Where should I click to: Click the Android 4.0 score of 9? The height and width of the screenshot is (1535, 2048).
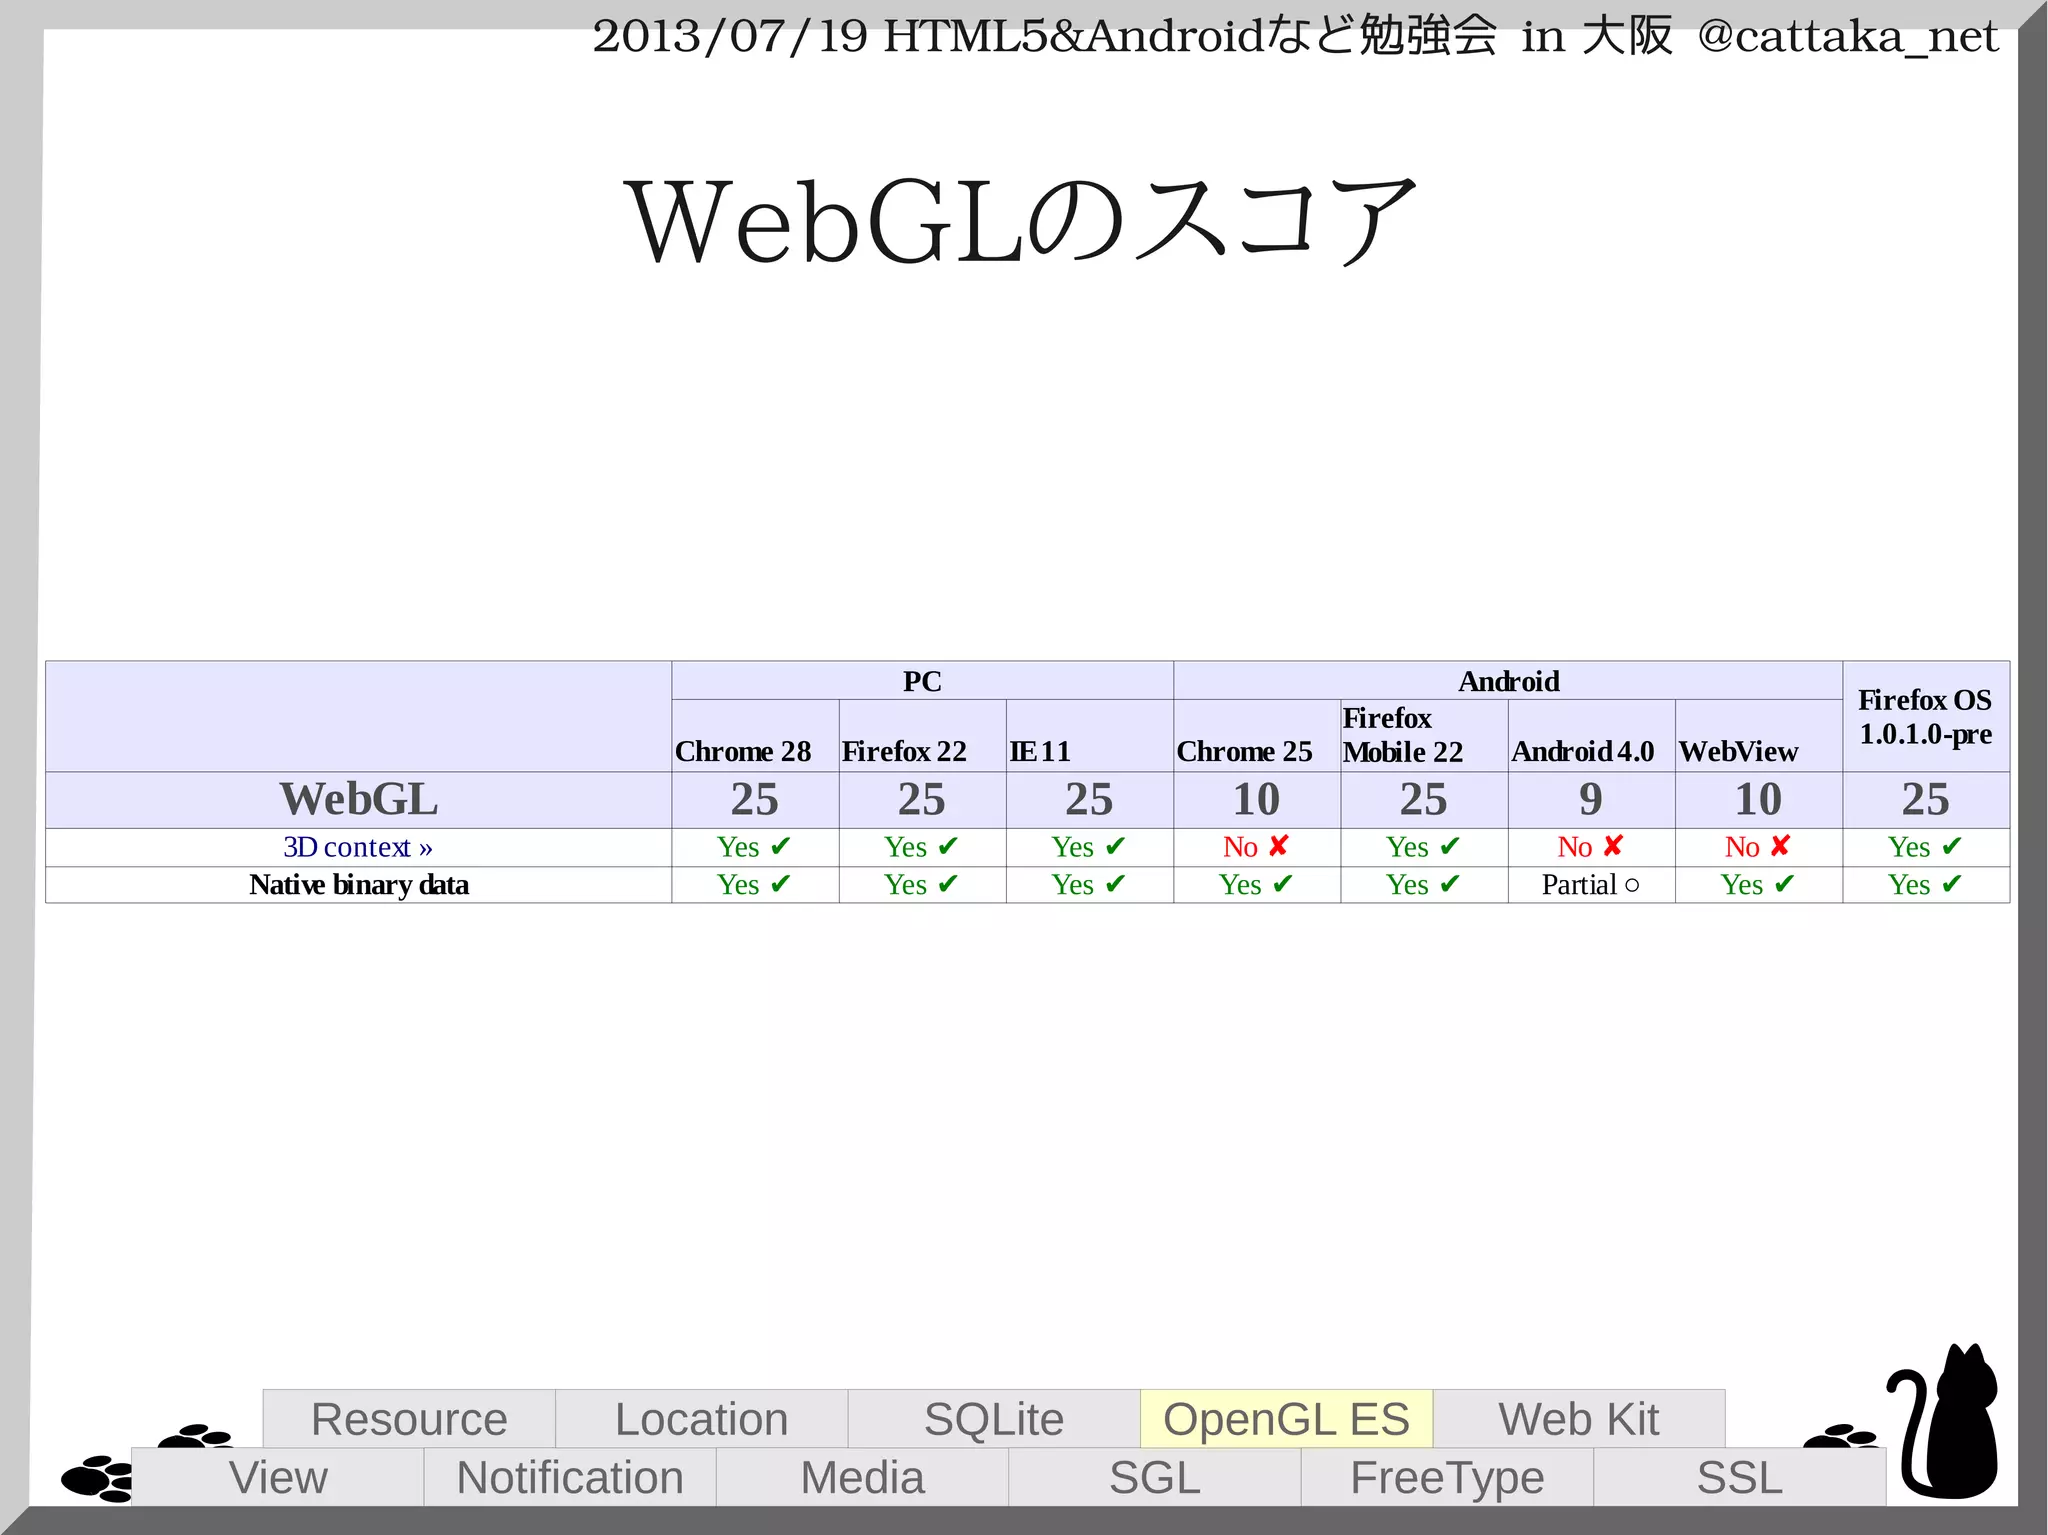point(1591,799)
